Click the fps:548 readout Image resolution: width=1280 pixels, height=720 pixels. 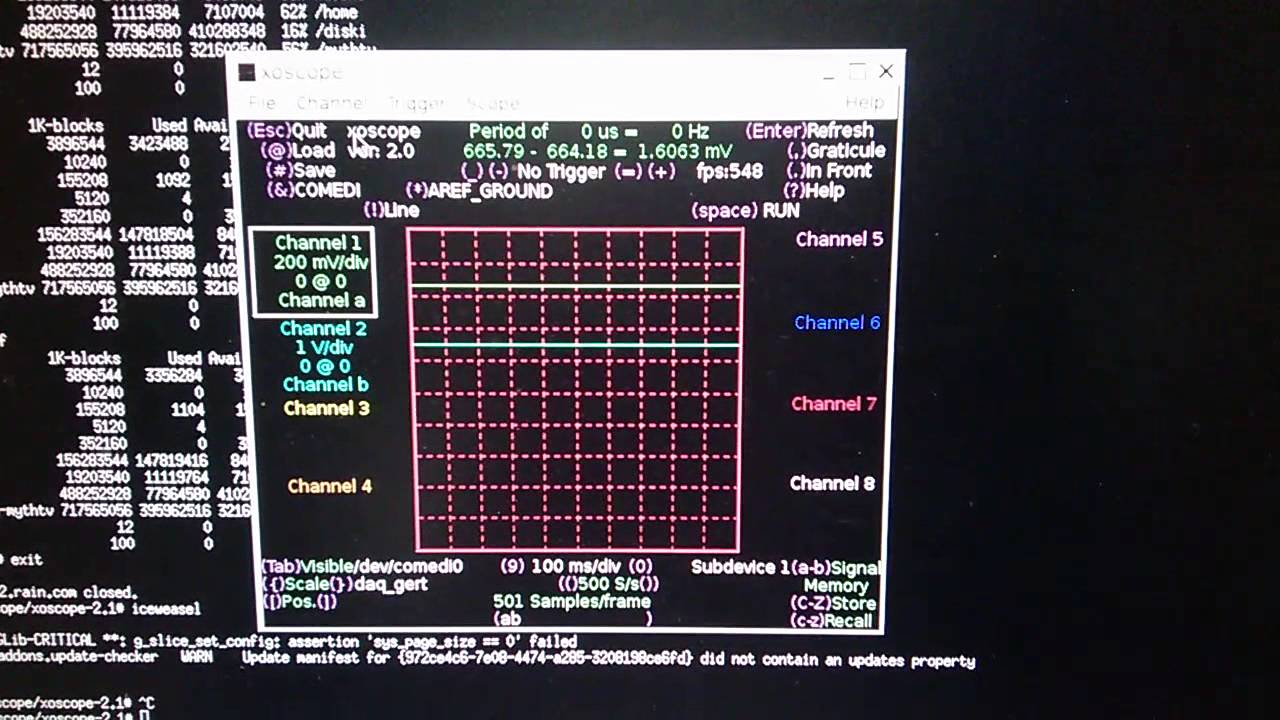point(729,171)
